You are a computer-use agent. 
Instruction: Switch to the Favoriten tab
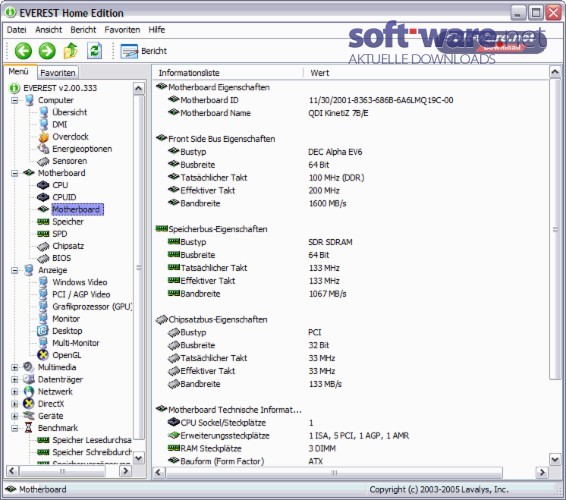coord(58,73)
